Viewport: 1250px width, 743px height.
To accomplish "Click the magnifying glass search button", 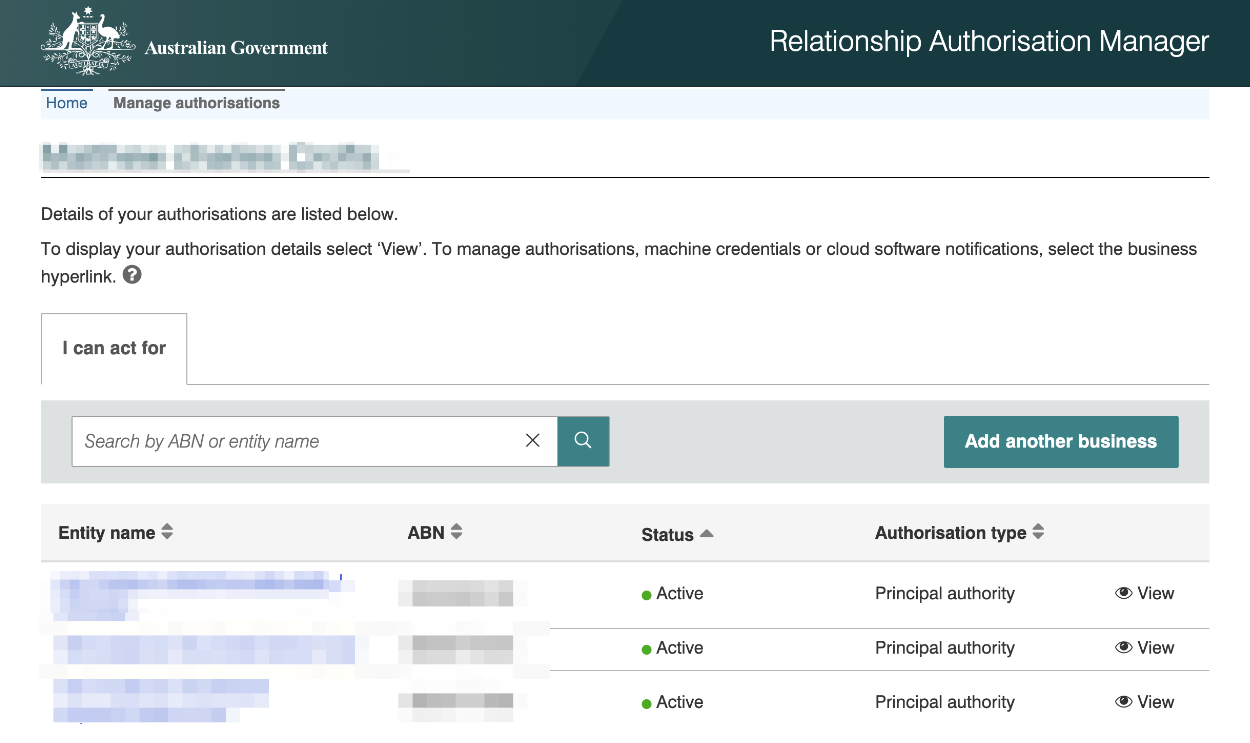I will coord(583,441).
